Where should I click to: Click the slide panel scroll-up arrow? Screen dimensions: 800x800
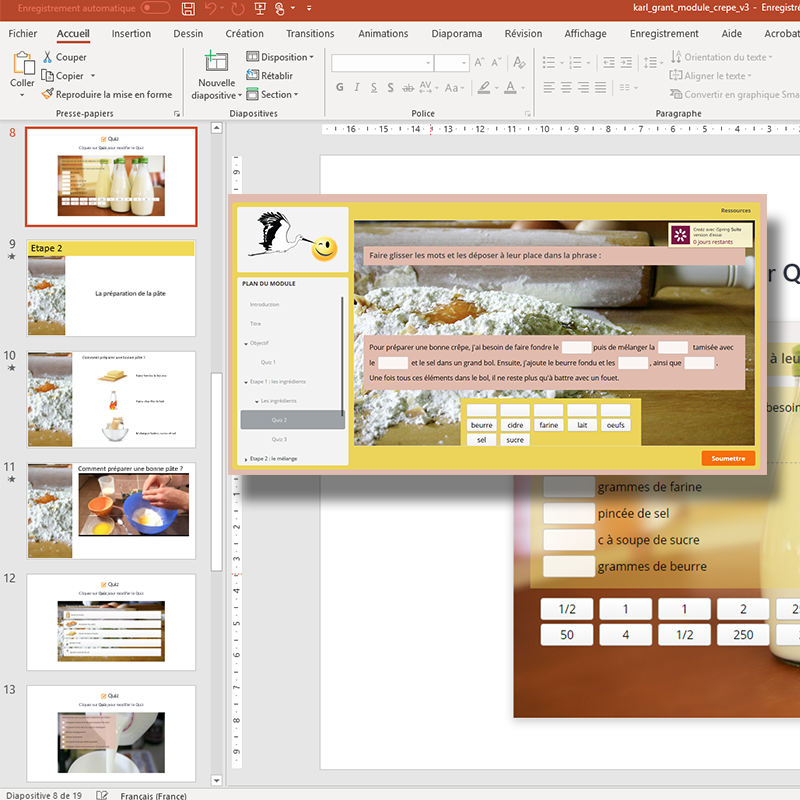217,128
